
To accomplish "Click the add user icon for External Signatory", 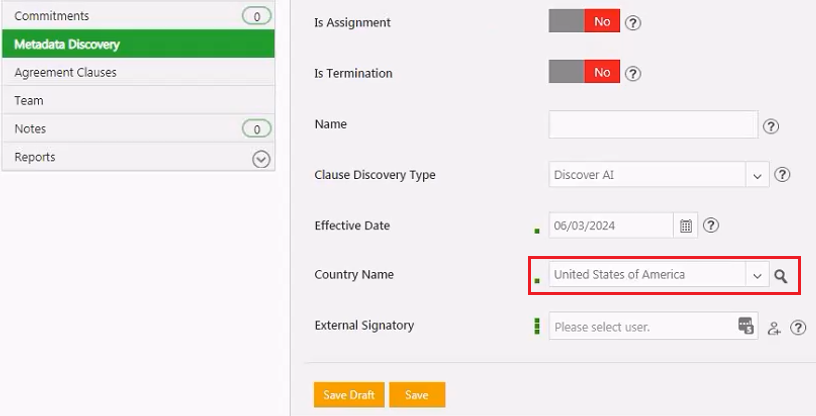I will click(x=773, y=328).
